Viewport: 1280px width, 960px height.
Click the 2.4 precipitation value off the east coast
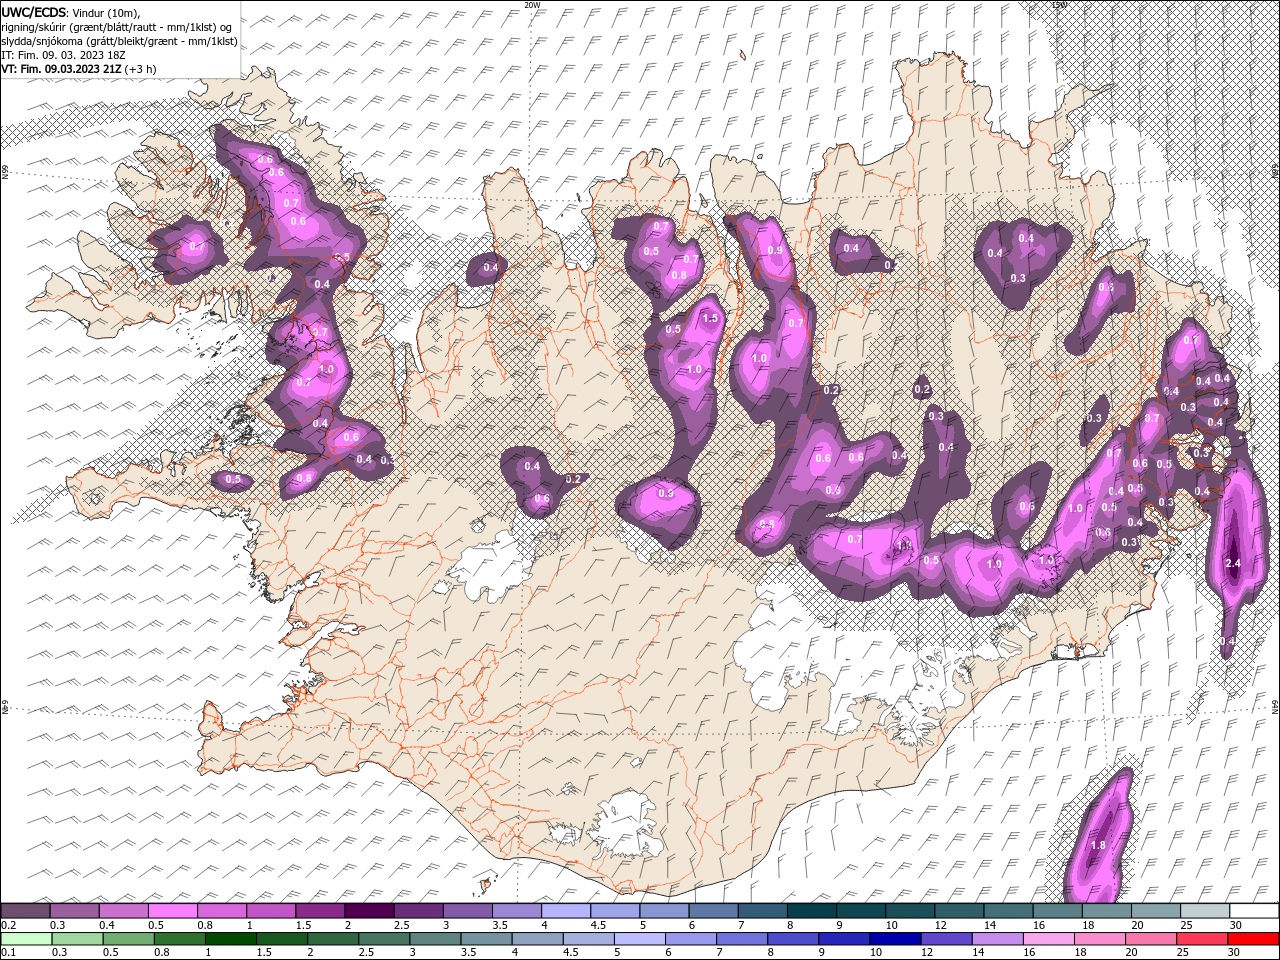(1232, 564)
